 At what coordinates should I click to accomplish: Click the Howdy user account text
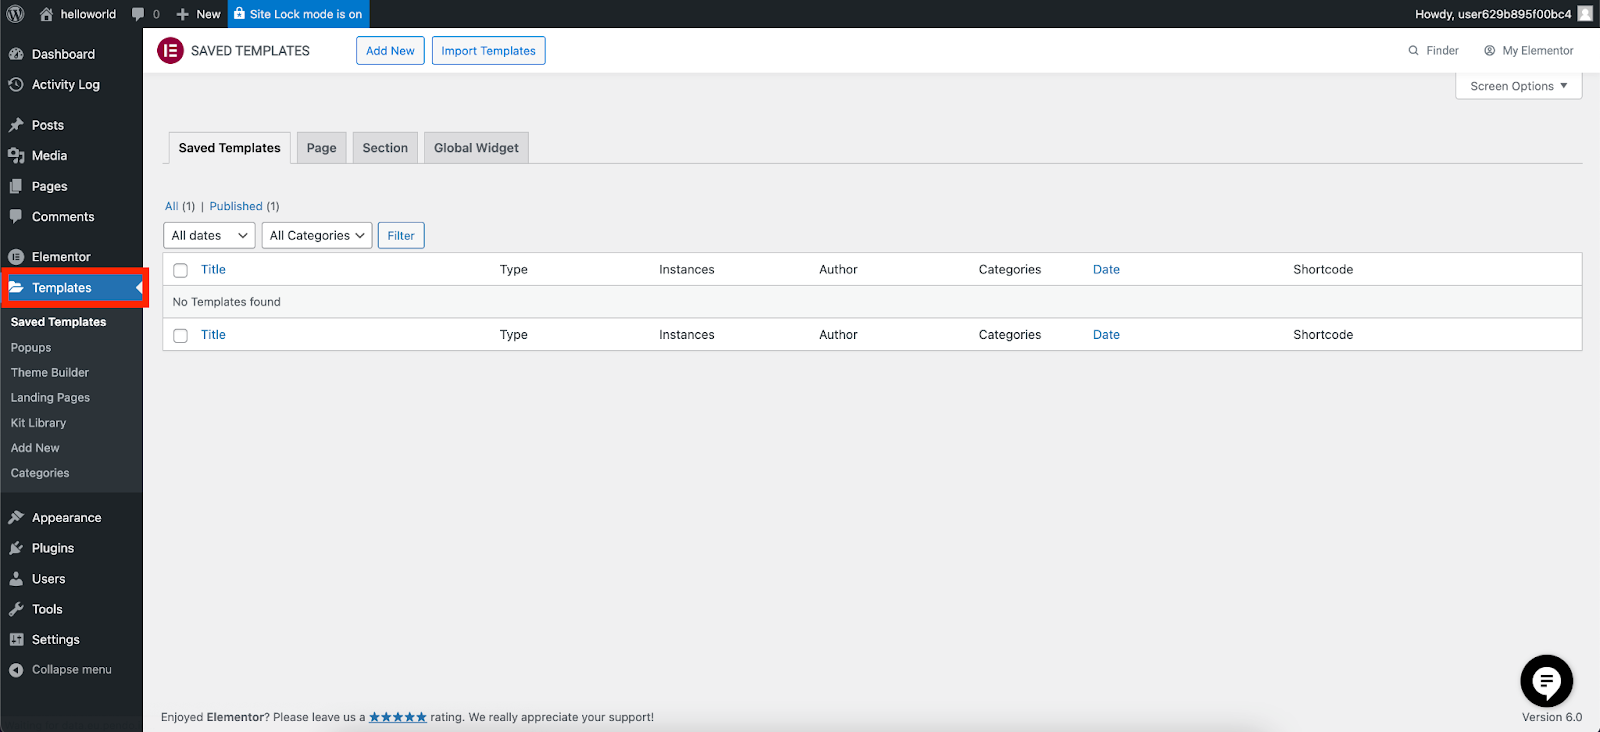pyautogui.click(x=1493, y=14)
